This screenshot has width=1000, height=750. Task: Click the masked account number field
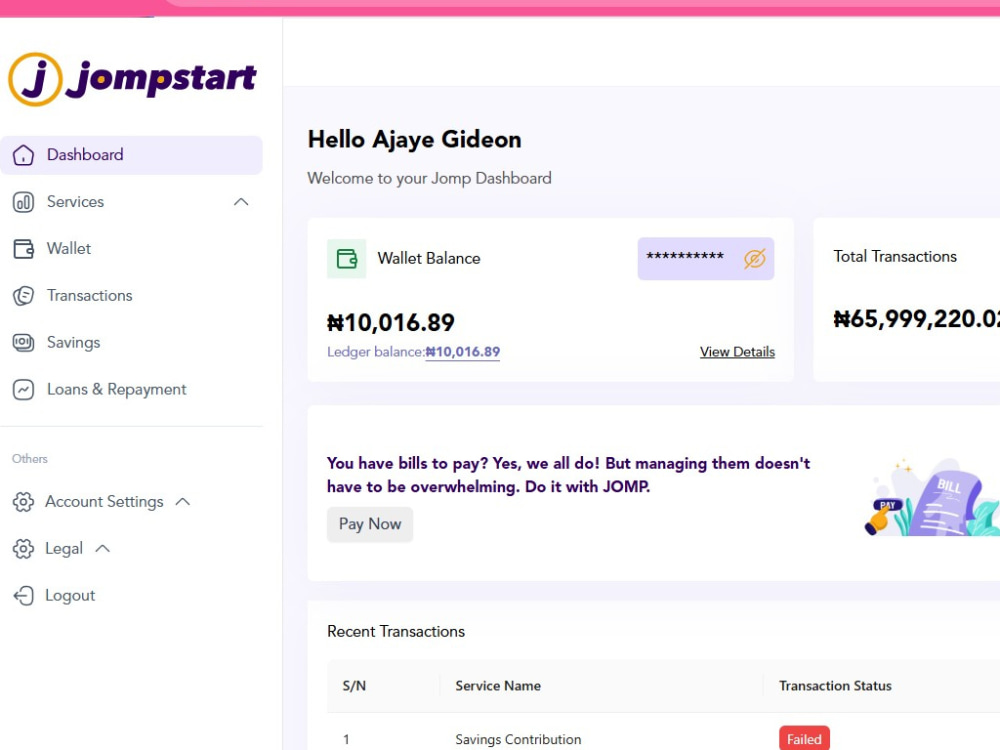pyautogui.click(x=706, y=259)
